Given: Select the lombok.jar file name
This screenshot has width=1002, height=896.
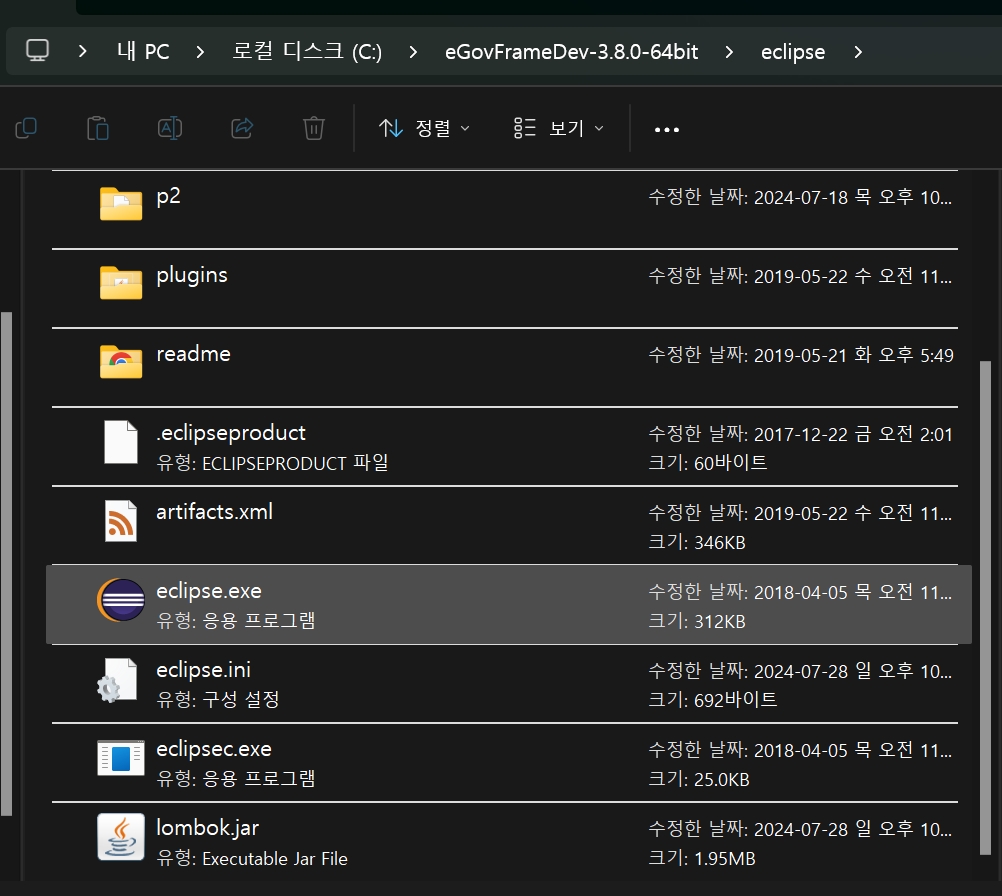Looking at the screenshot, I should [x=208, y=828].
